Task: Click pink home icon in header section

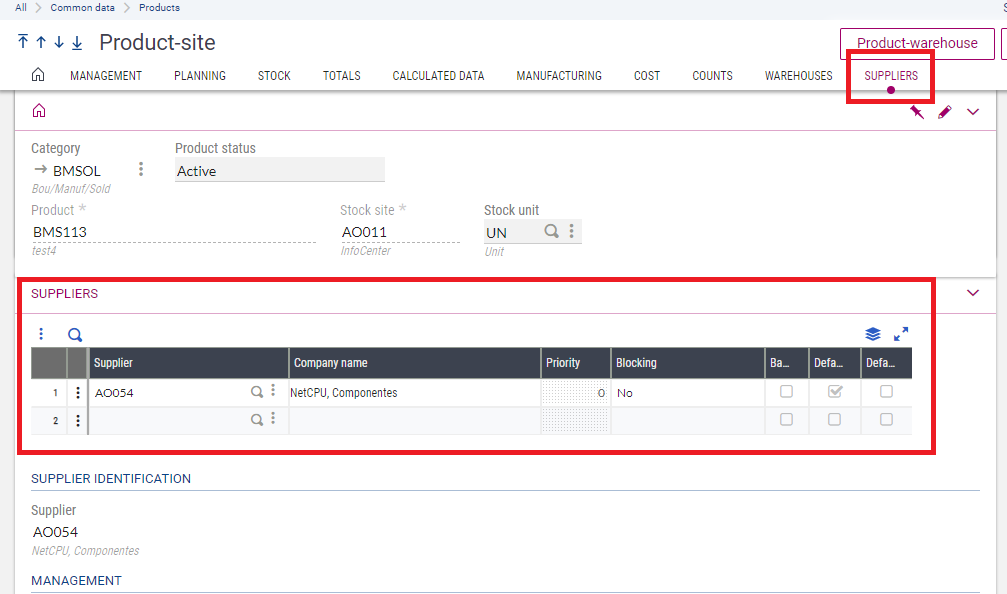Action: coord(39,110)
